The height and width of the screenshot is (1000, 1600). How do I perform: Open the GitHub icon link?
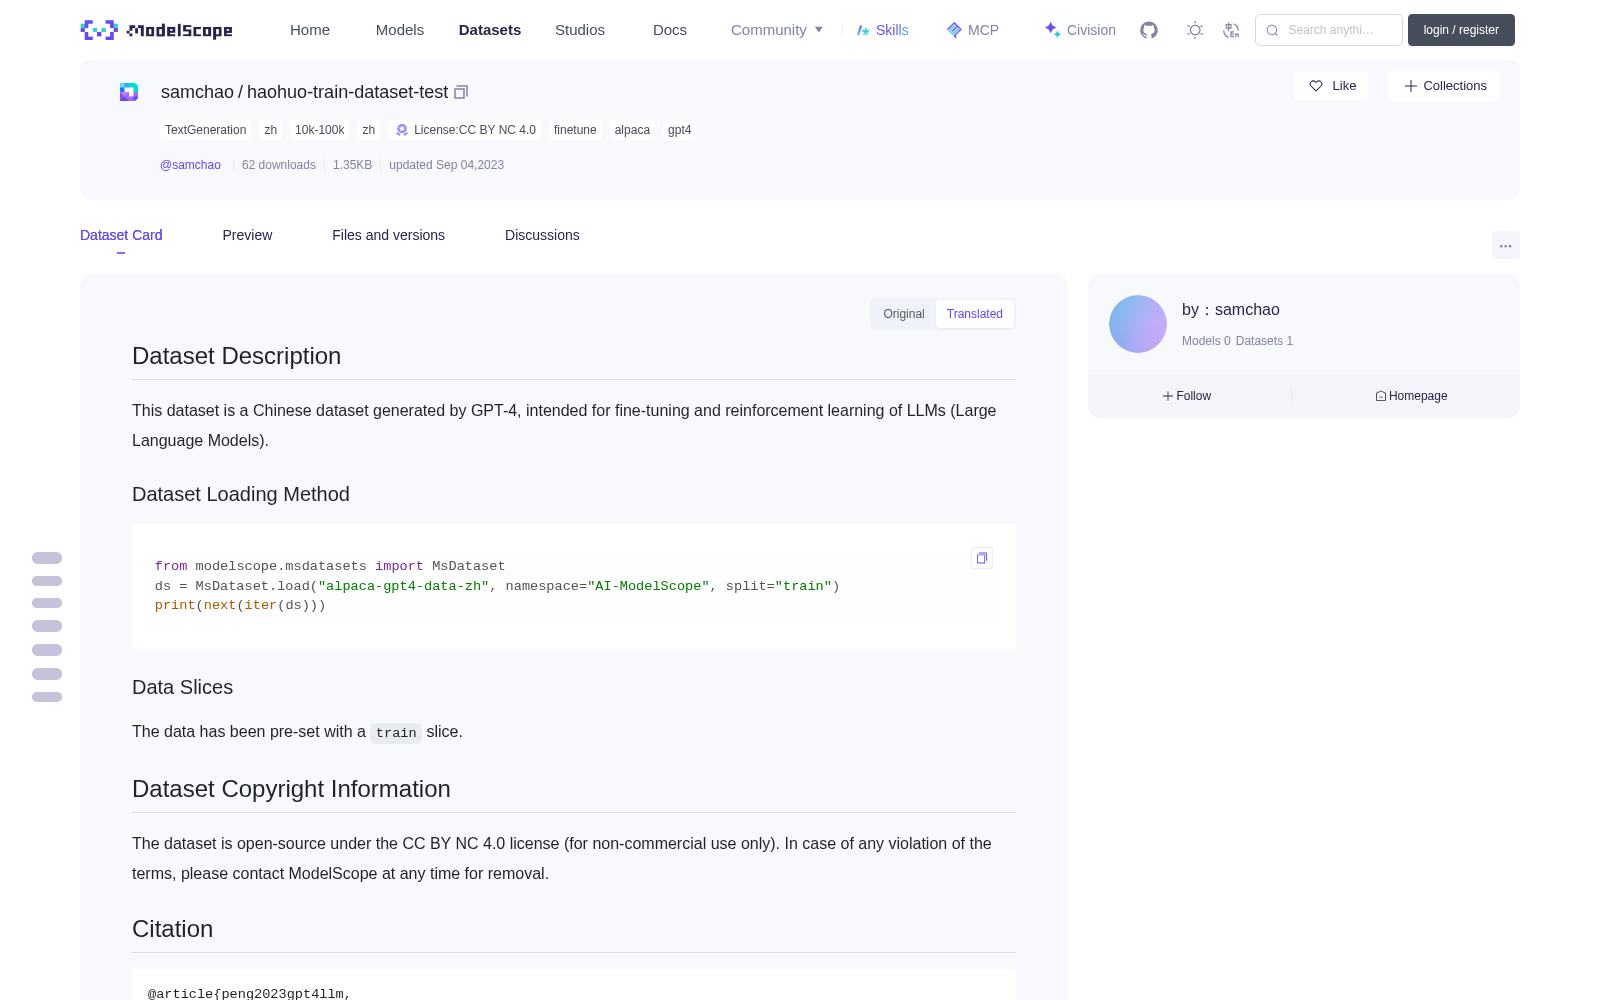(1149, 30)
